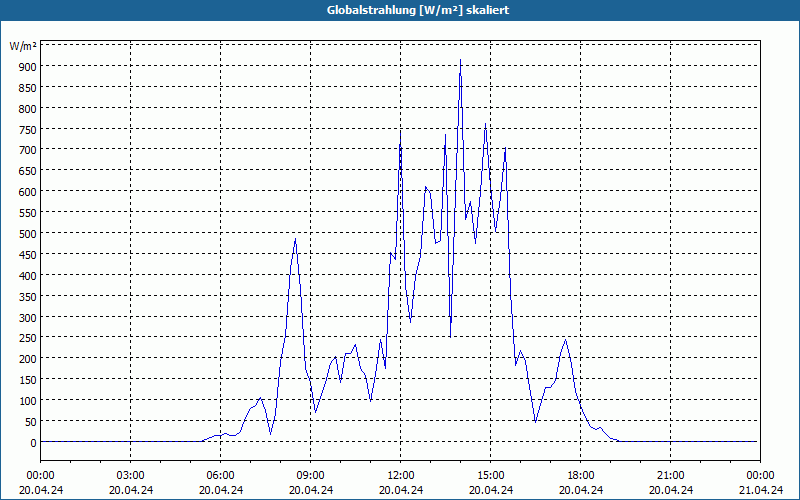
Task: Select the y-axis value '750'
Action: (28, 130)
